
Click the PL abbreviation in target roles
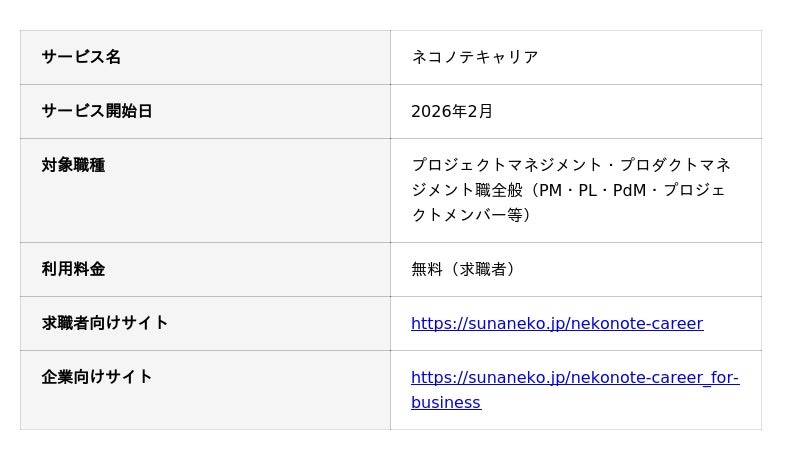pyautogui.click(x=588, y=190)
